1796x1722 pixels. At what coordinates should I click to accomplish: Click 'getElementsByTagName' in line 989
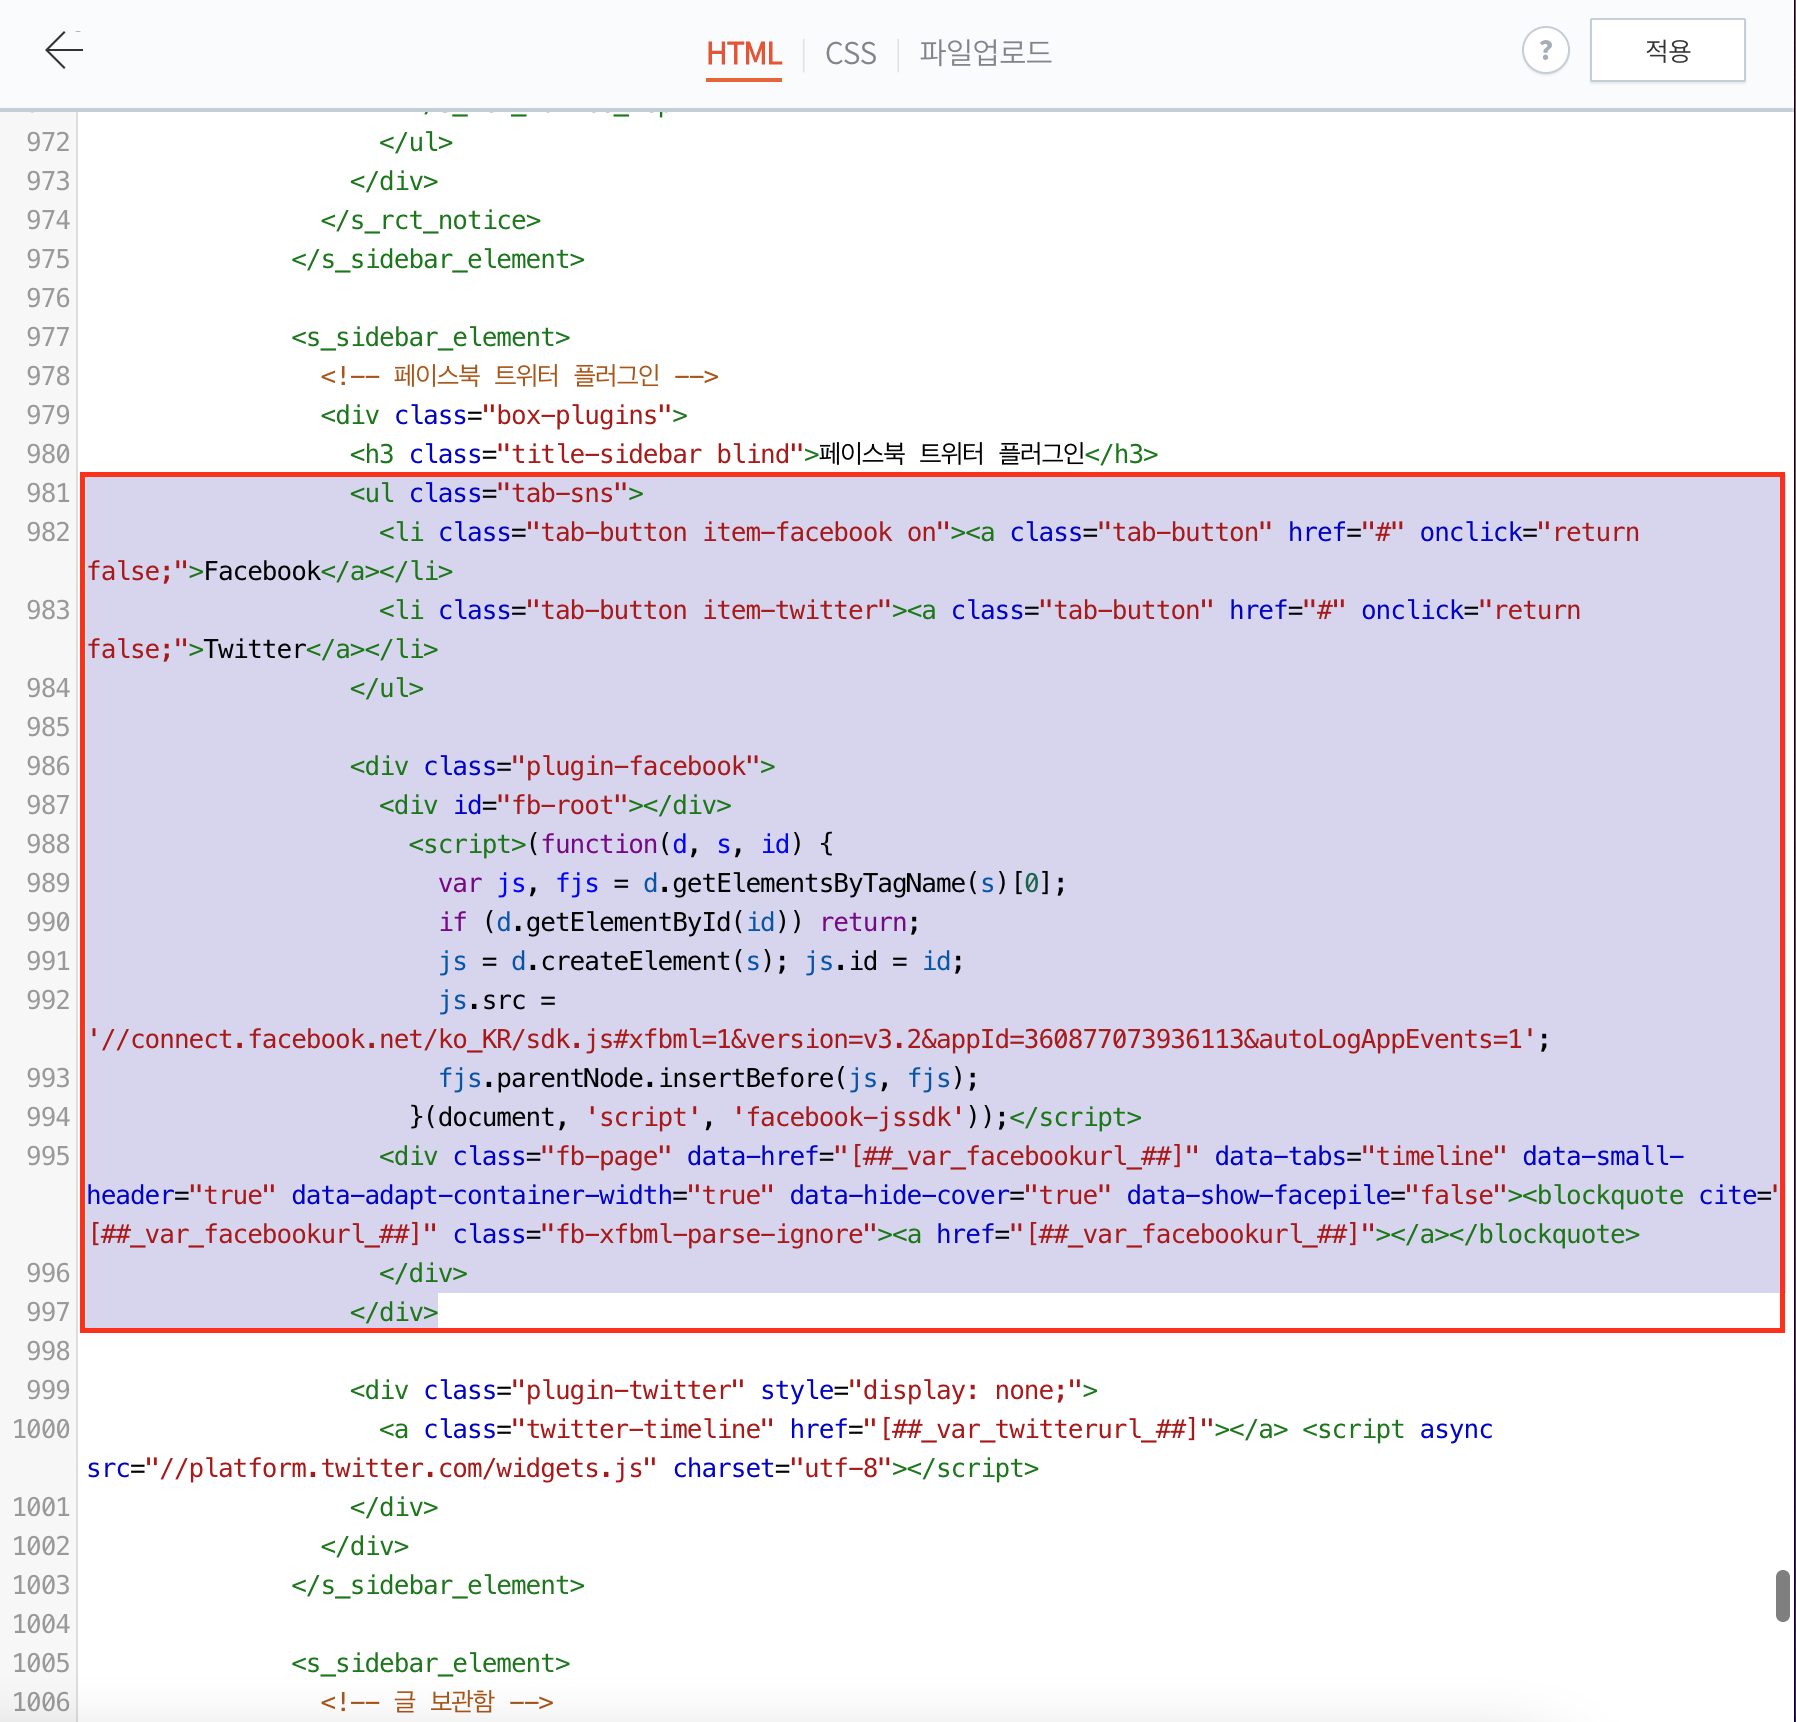point(818,883)
